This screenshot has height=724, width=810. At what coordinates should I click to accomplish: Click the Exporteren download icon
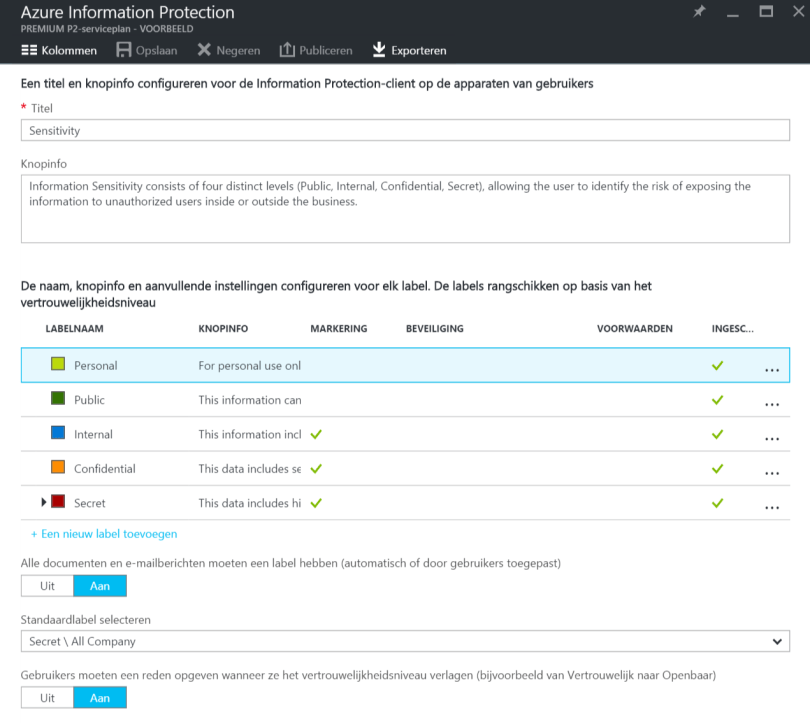(379, 50)
